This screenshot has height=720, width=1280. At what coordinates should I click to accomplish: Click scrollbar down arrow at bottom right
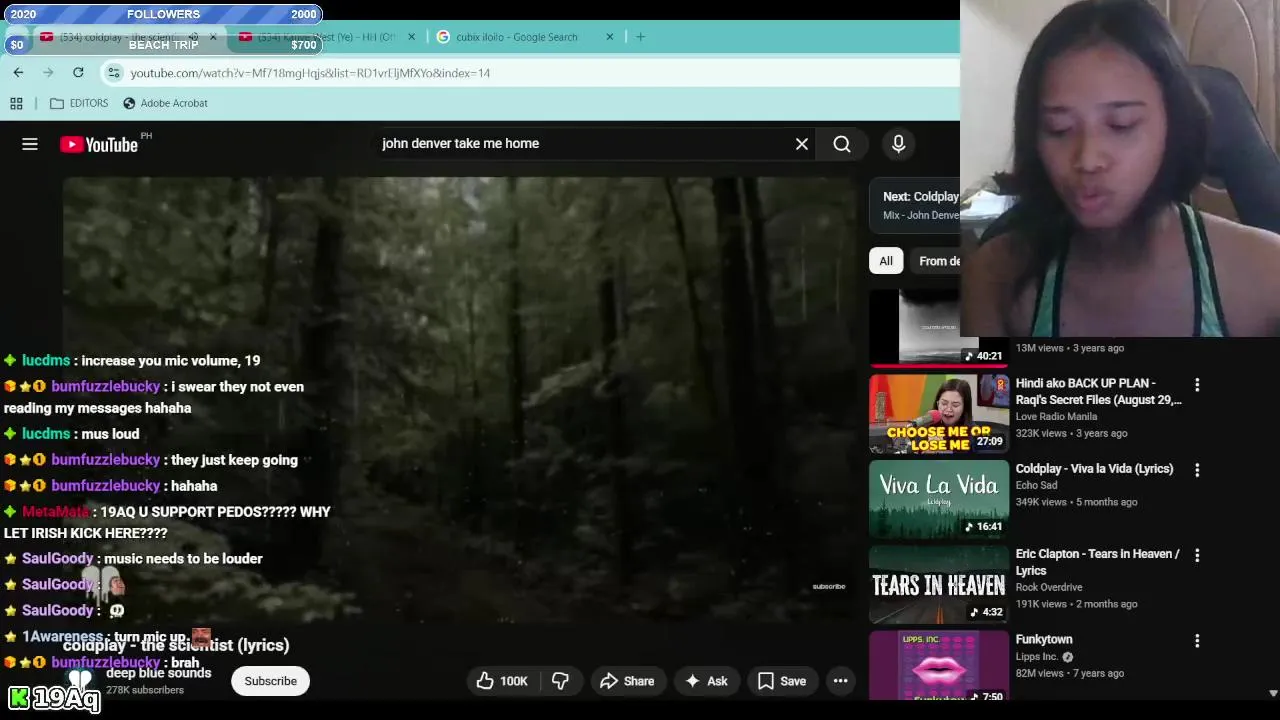(1273, 692)
